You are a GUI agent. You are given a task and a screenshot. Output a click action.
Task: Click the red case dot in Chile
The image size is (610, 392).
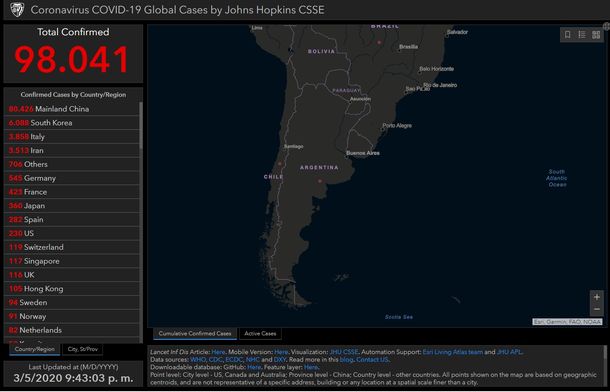tap(279, 163)
